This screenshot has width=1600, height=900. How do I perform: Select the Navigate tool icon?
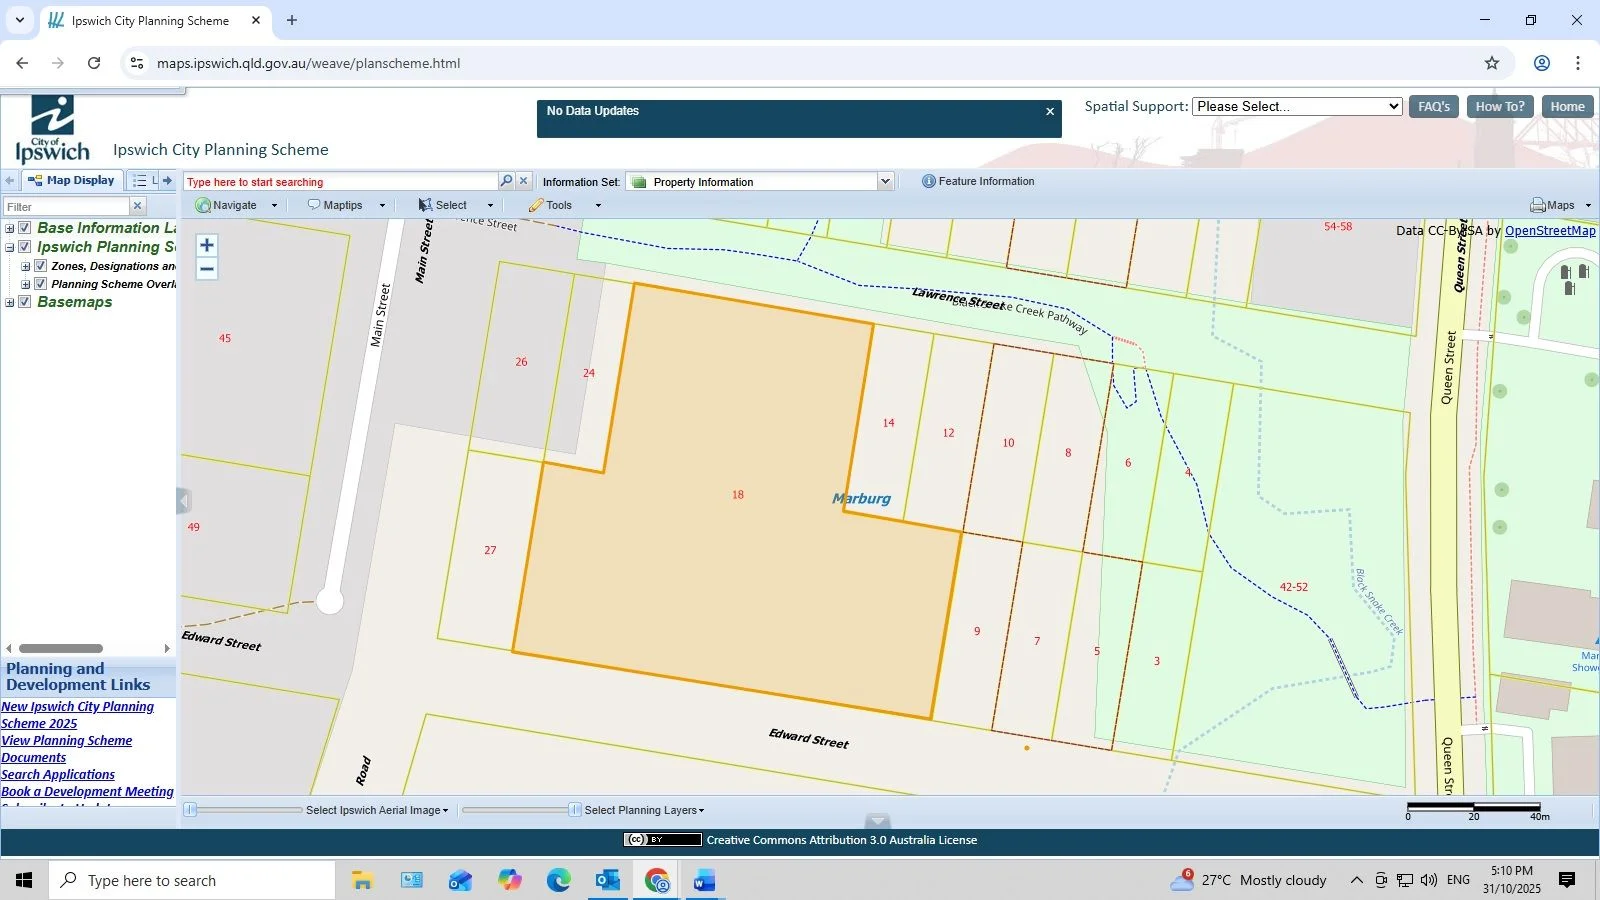(205, 205)
